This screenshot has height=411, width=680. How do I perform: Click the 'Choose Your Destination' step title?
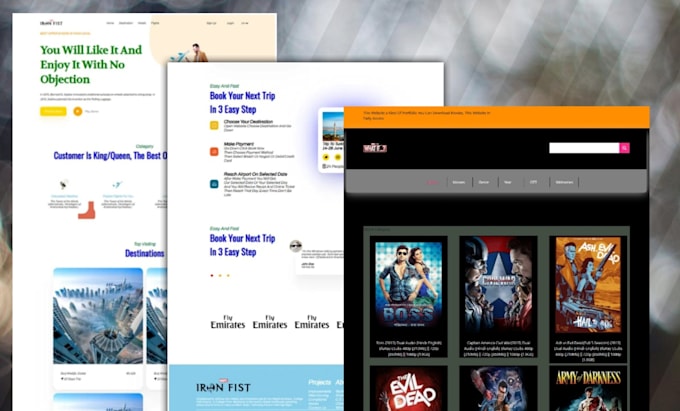pos(248,122)
